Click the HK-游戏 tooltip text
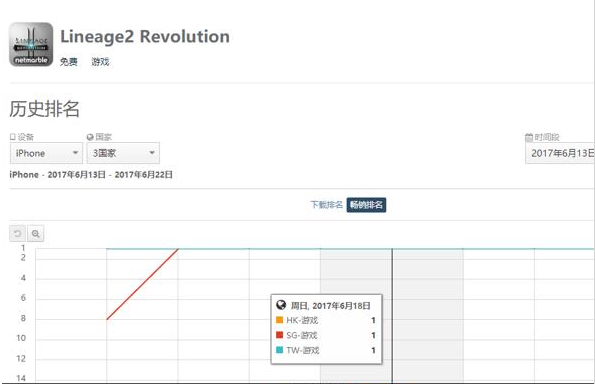Viewport: 595px width, 384px height. 302,320
